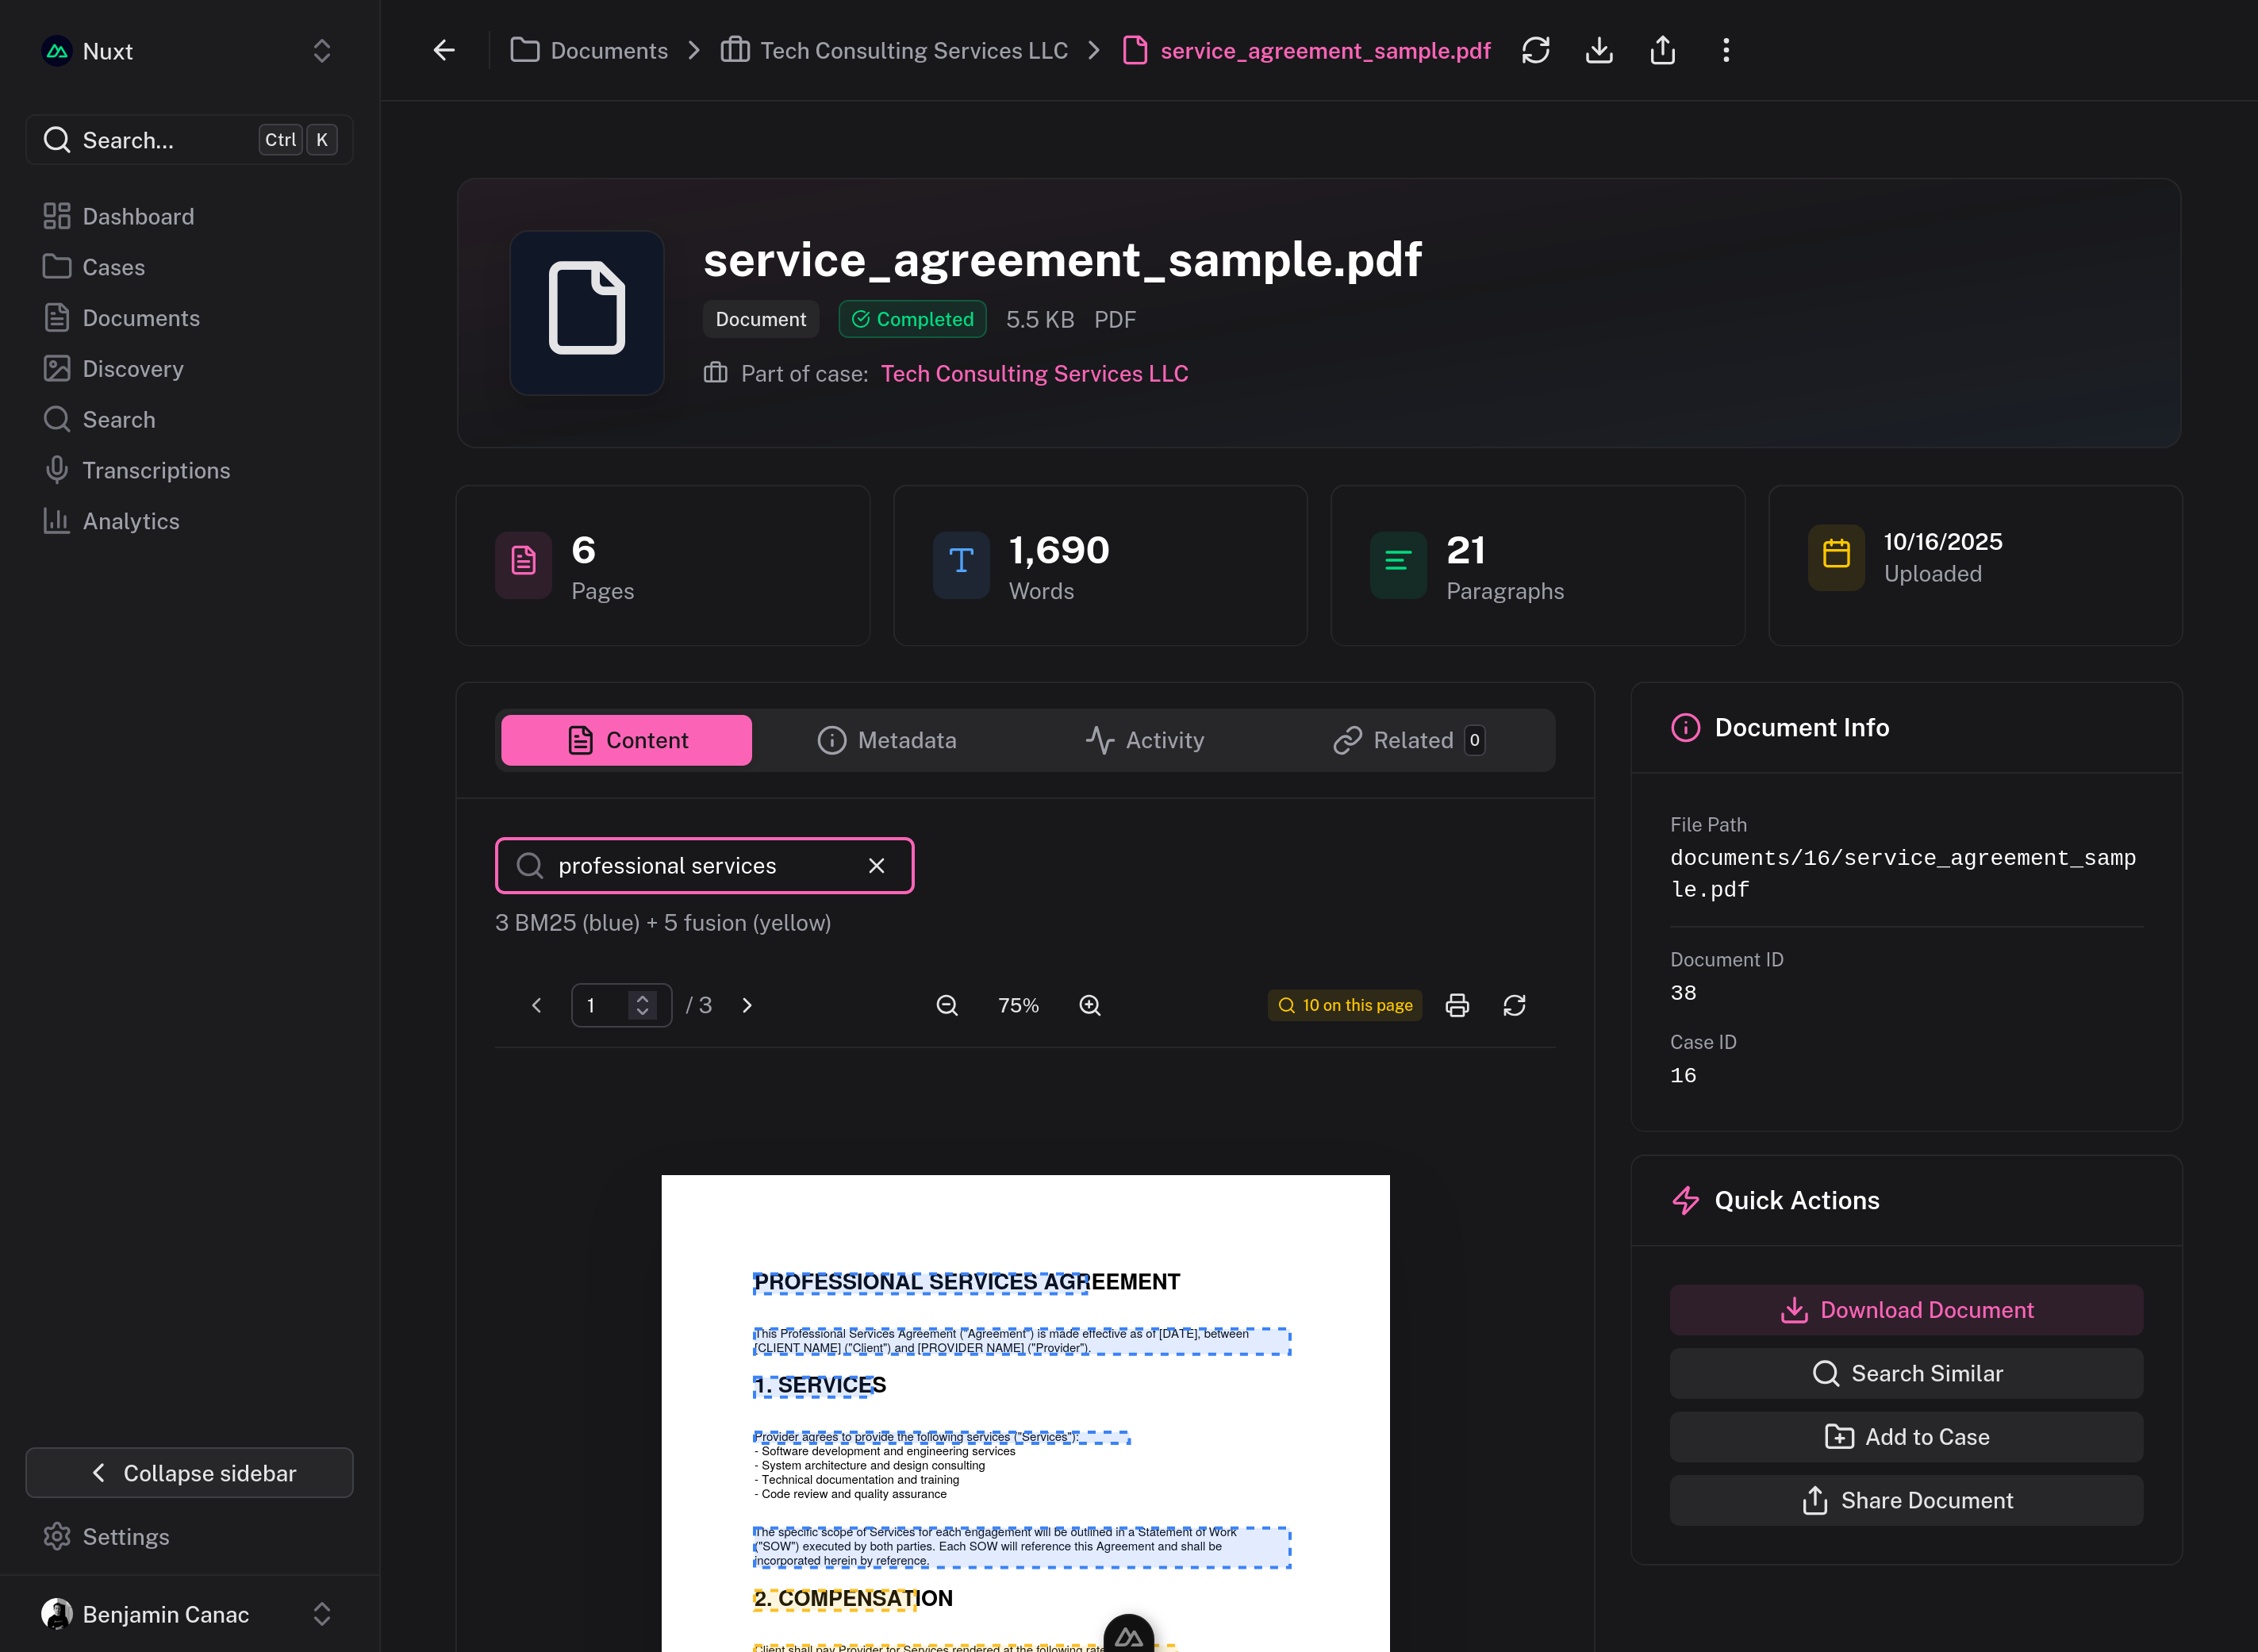The width and height of the screenshot is (2258, 1652).
Task: Click the refresh icon in top breadcrumb bar
Action: coord(1535,50)
